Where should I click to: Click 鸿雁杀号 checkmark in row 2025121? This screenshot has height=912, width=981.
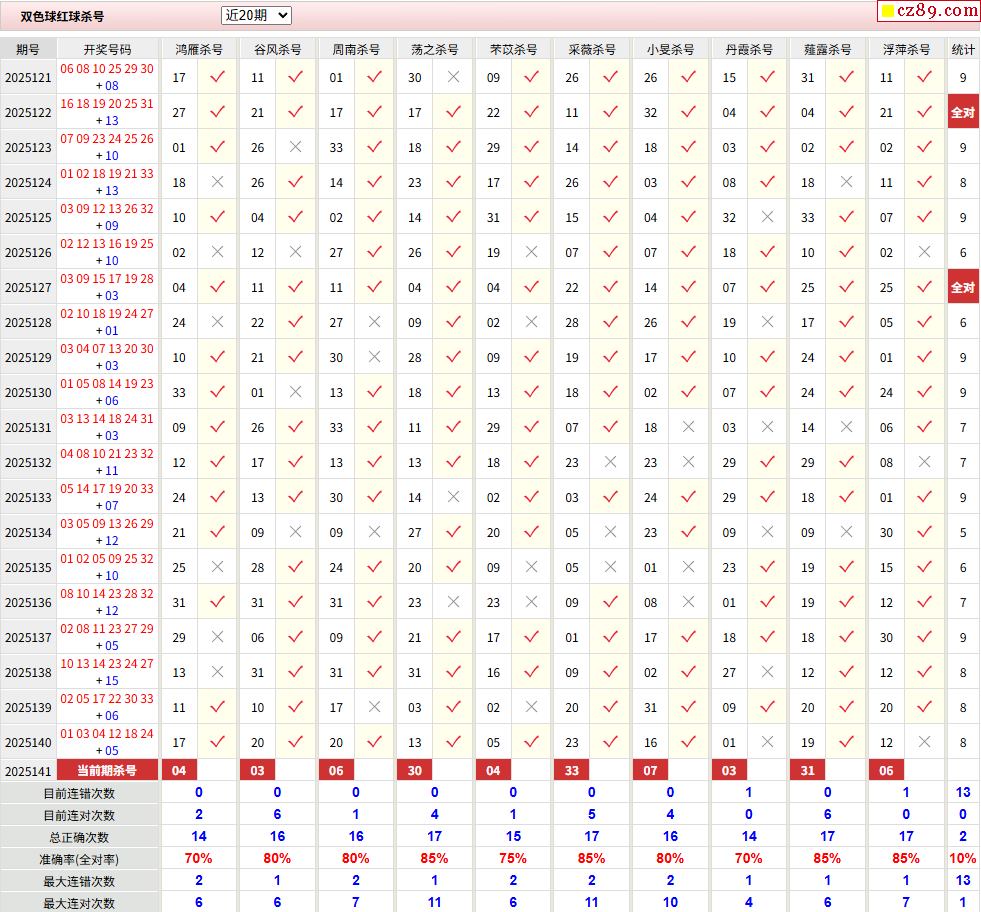click(x=217, y=77)
